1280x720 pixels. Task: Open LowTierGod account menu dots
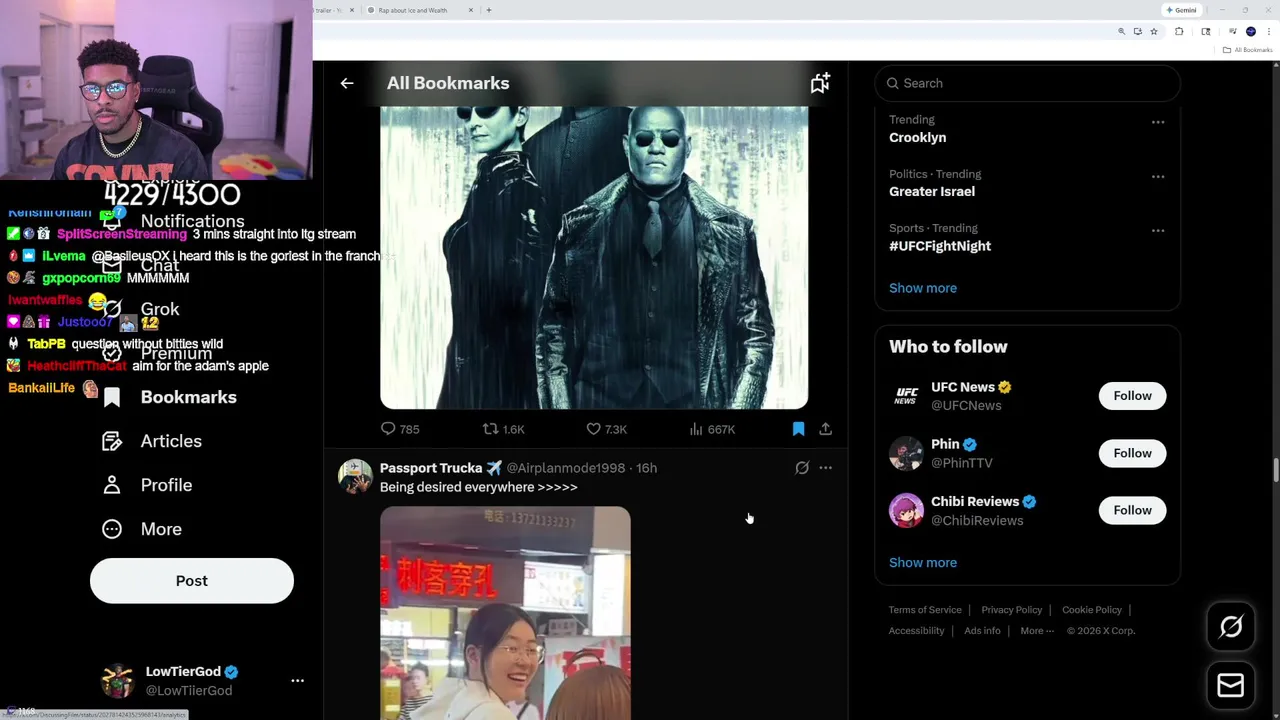click(x=297, y=680)
